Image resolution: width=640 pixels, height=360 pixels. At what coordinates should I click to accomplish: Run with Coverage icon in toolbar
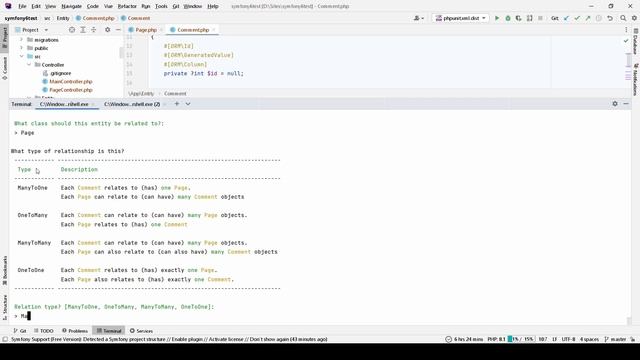tap(518, 18)
